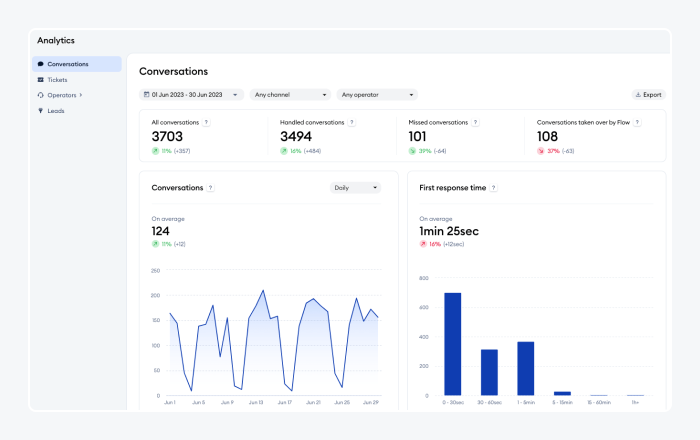Screen dimensions: 700x440
Task: Open the date range dropdown
Action: pyautogui.click(x=191, y=95)
